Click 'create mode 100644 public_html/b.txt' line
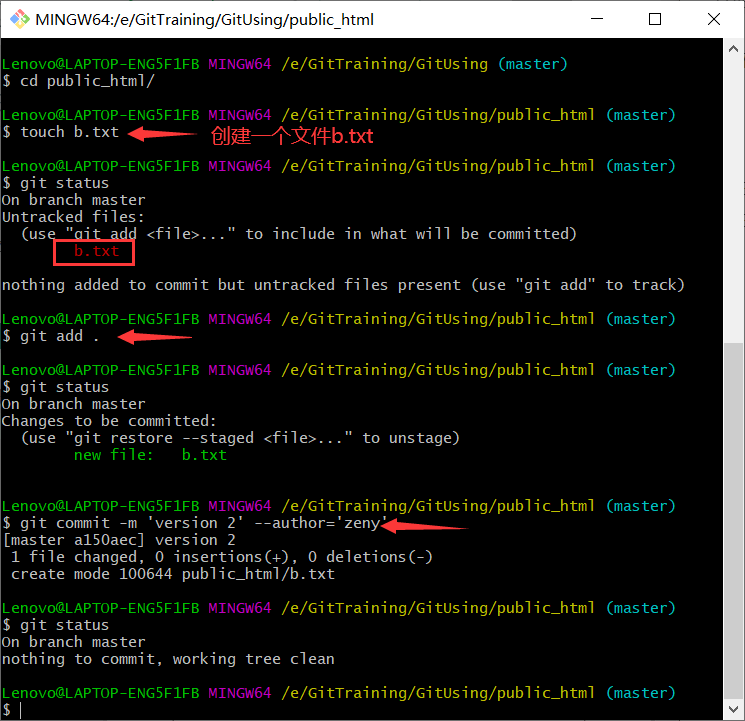Screen dimensions: 745x721 click(173, 574)
